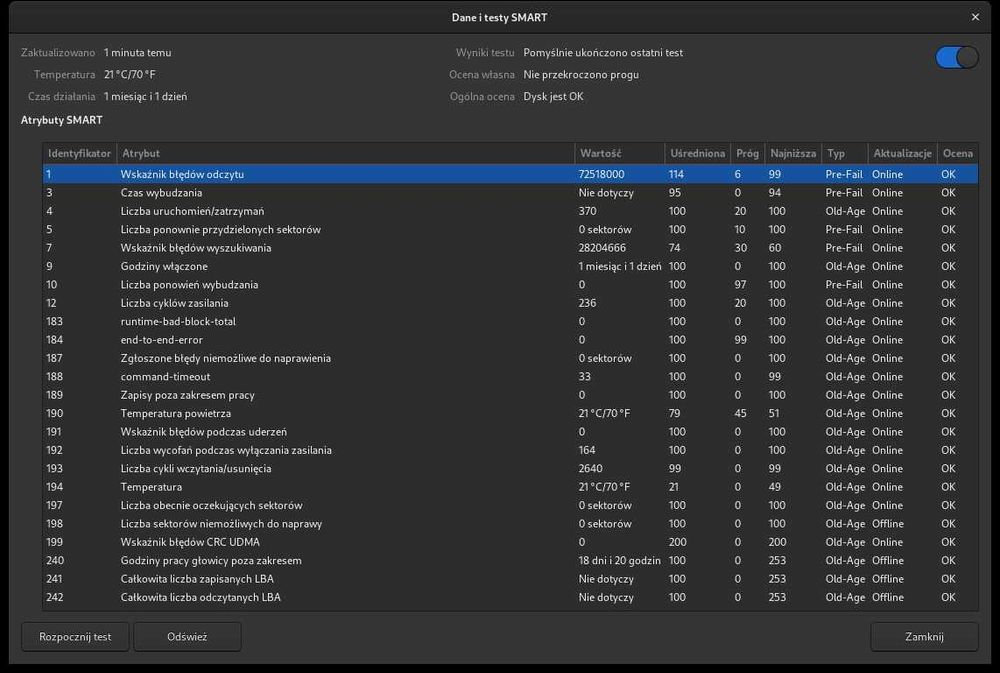Screen dimensions: 1000x673
Task: Click Nie przekroczono progu text
Action: pos(581,75)
